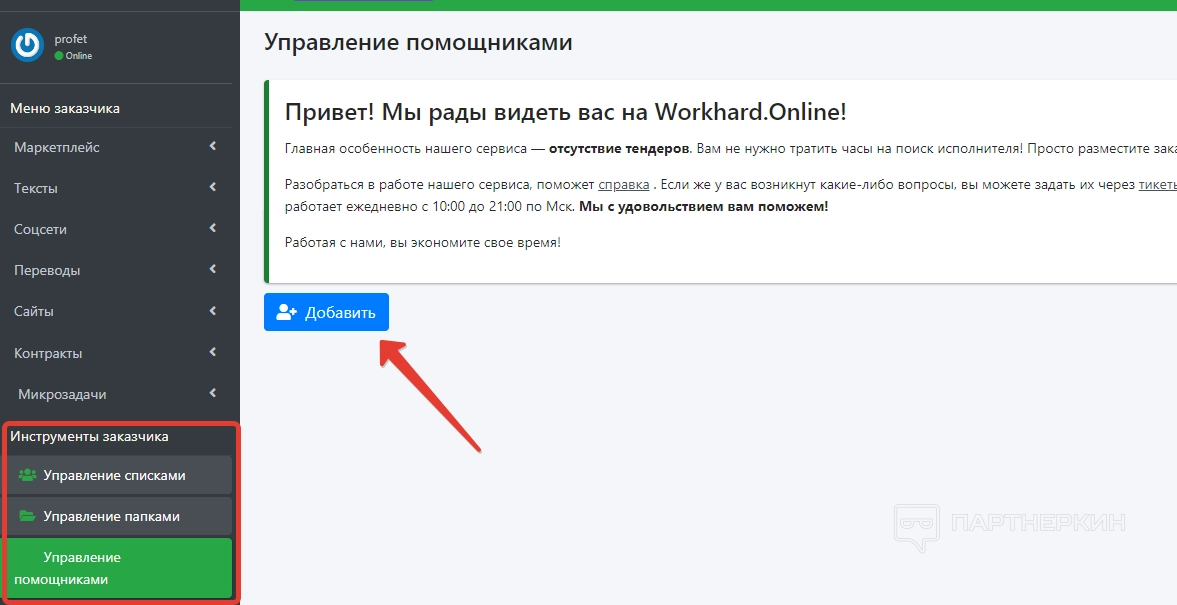Click the profet username

[71, 39]
